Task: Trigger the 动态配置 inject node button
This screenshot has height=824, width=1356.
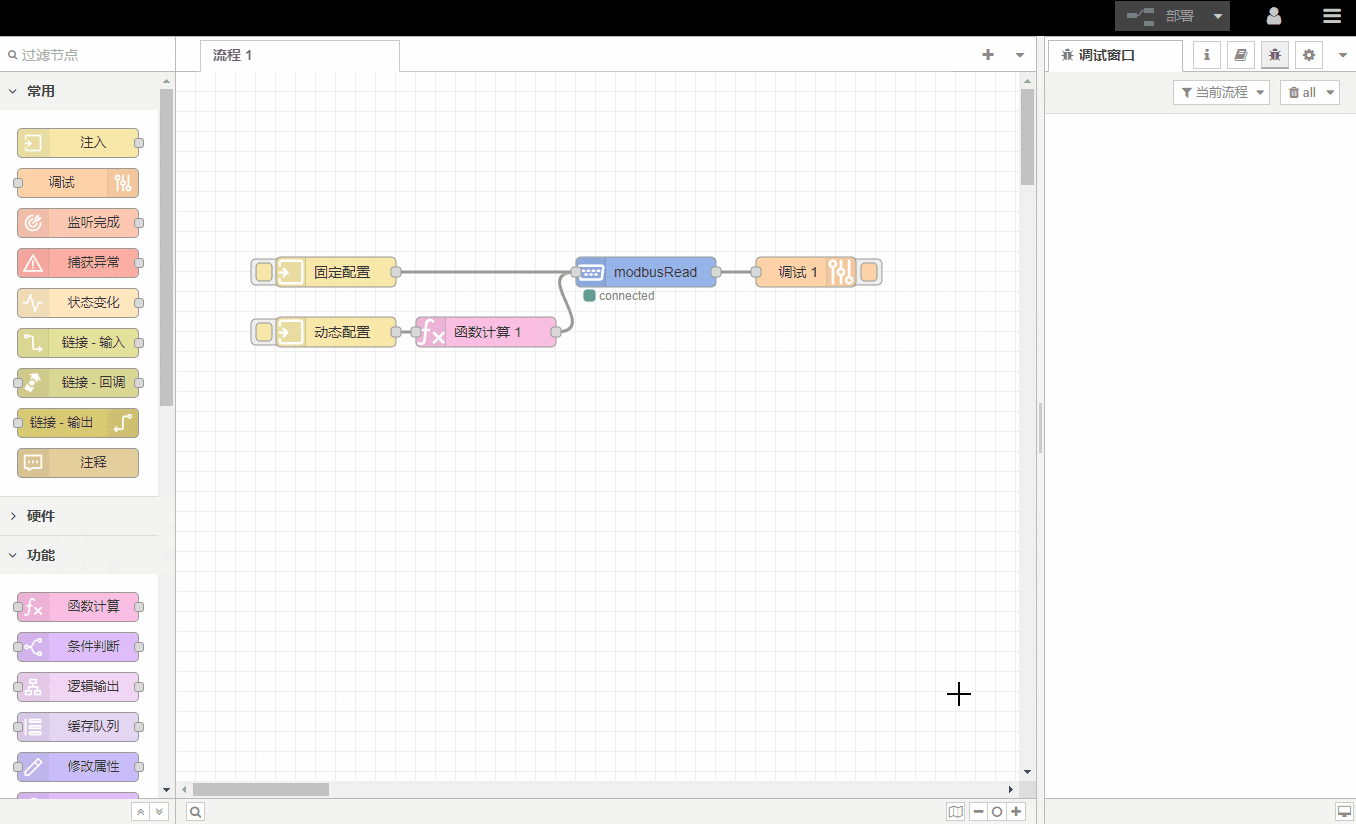Action: coord(263,332)
